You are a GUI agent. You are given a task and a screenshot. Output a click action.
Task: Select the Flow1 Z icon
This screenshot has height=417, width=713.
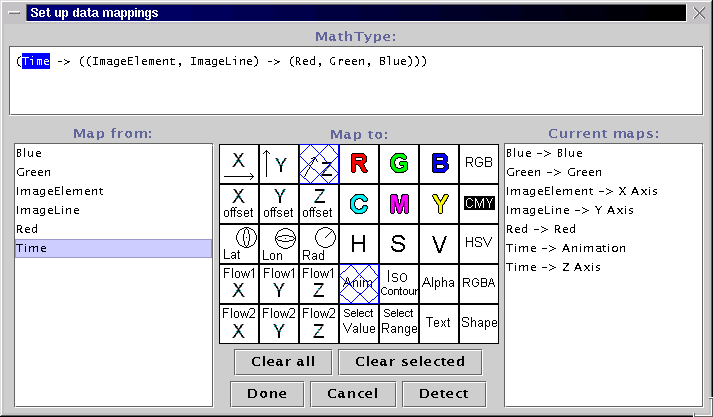[x=319, y=284]
